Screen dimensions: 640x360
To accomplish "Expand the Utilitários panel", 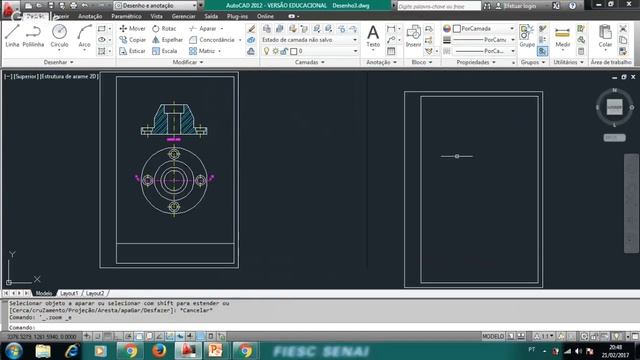I will point(568,62).
